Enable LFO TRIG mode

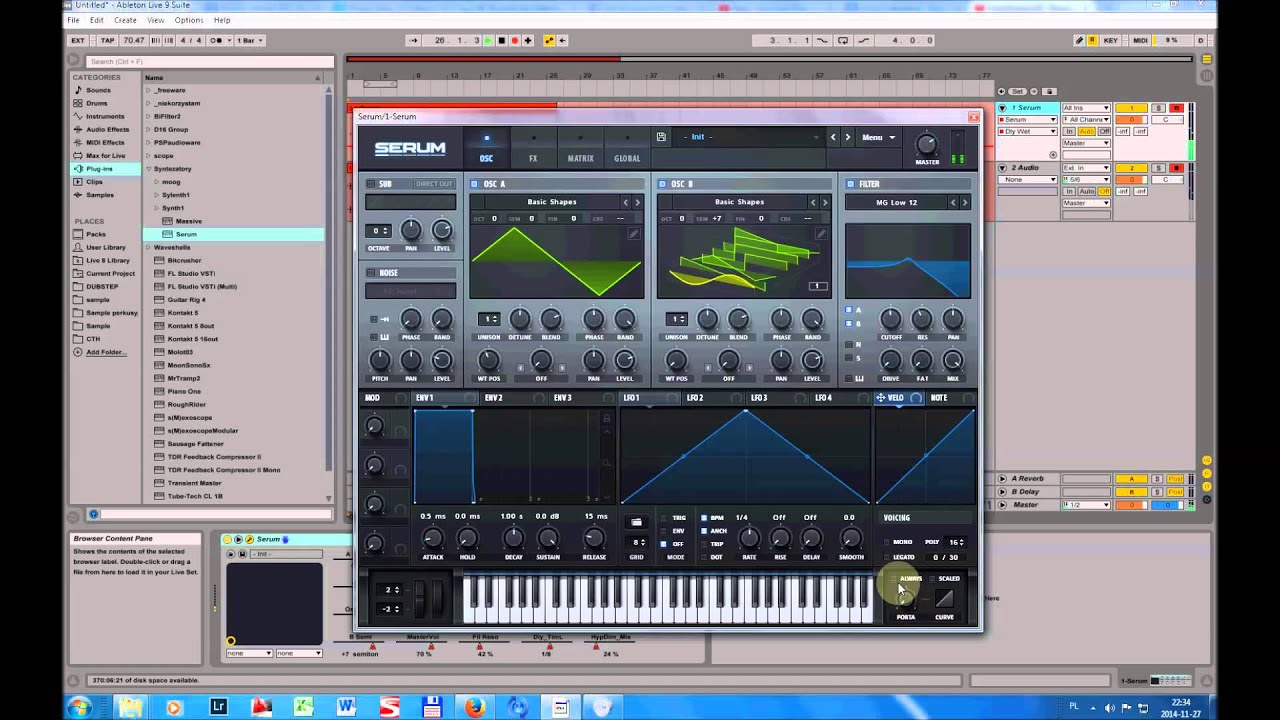663,518
